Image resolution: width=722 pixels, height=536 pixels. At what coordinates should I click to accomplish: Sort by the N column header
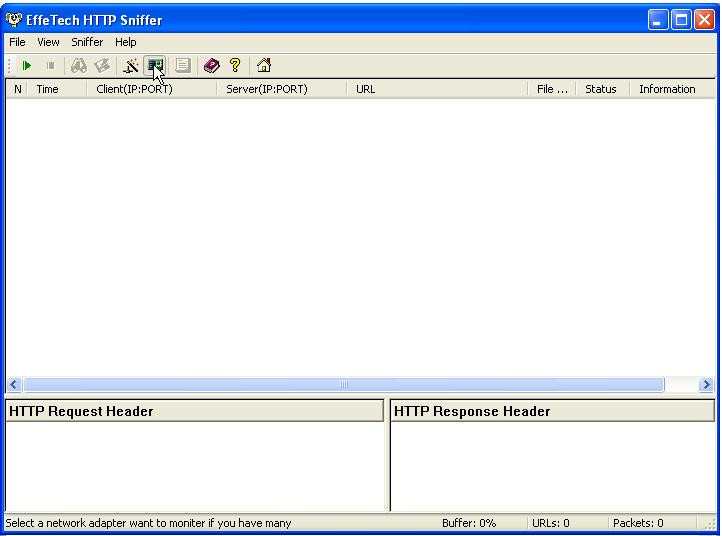coord(17,89)
